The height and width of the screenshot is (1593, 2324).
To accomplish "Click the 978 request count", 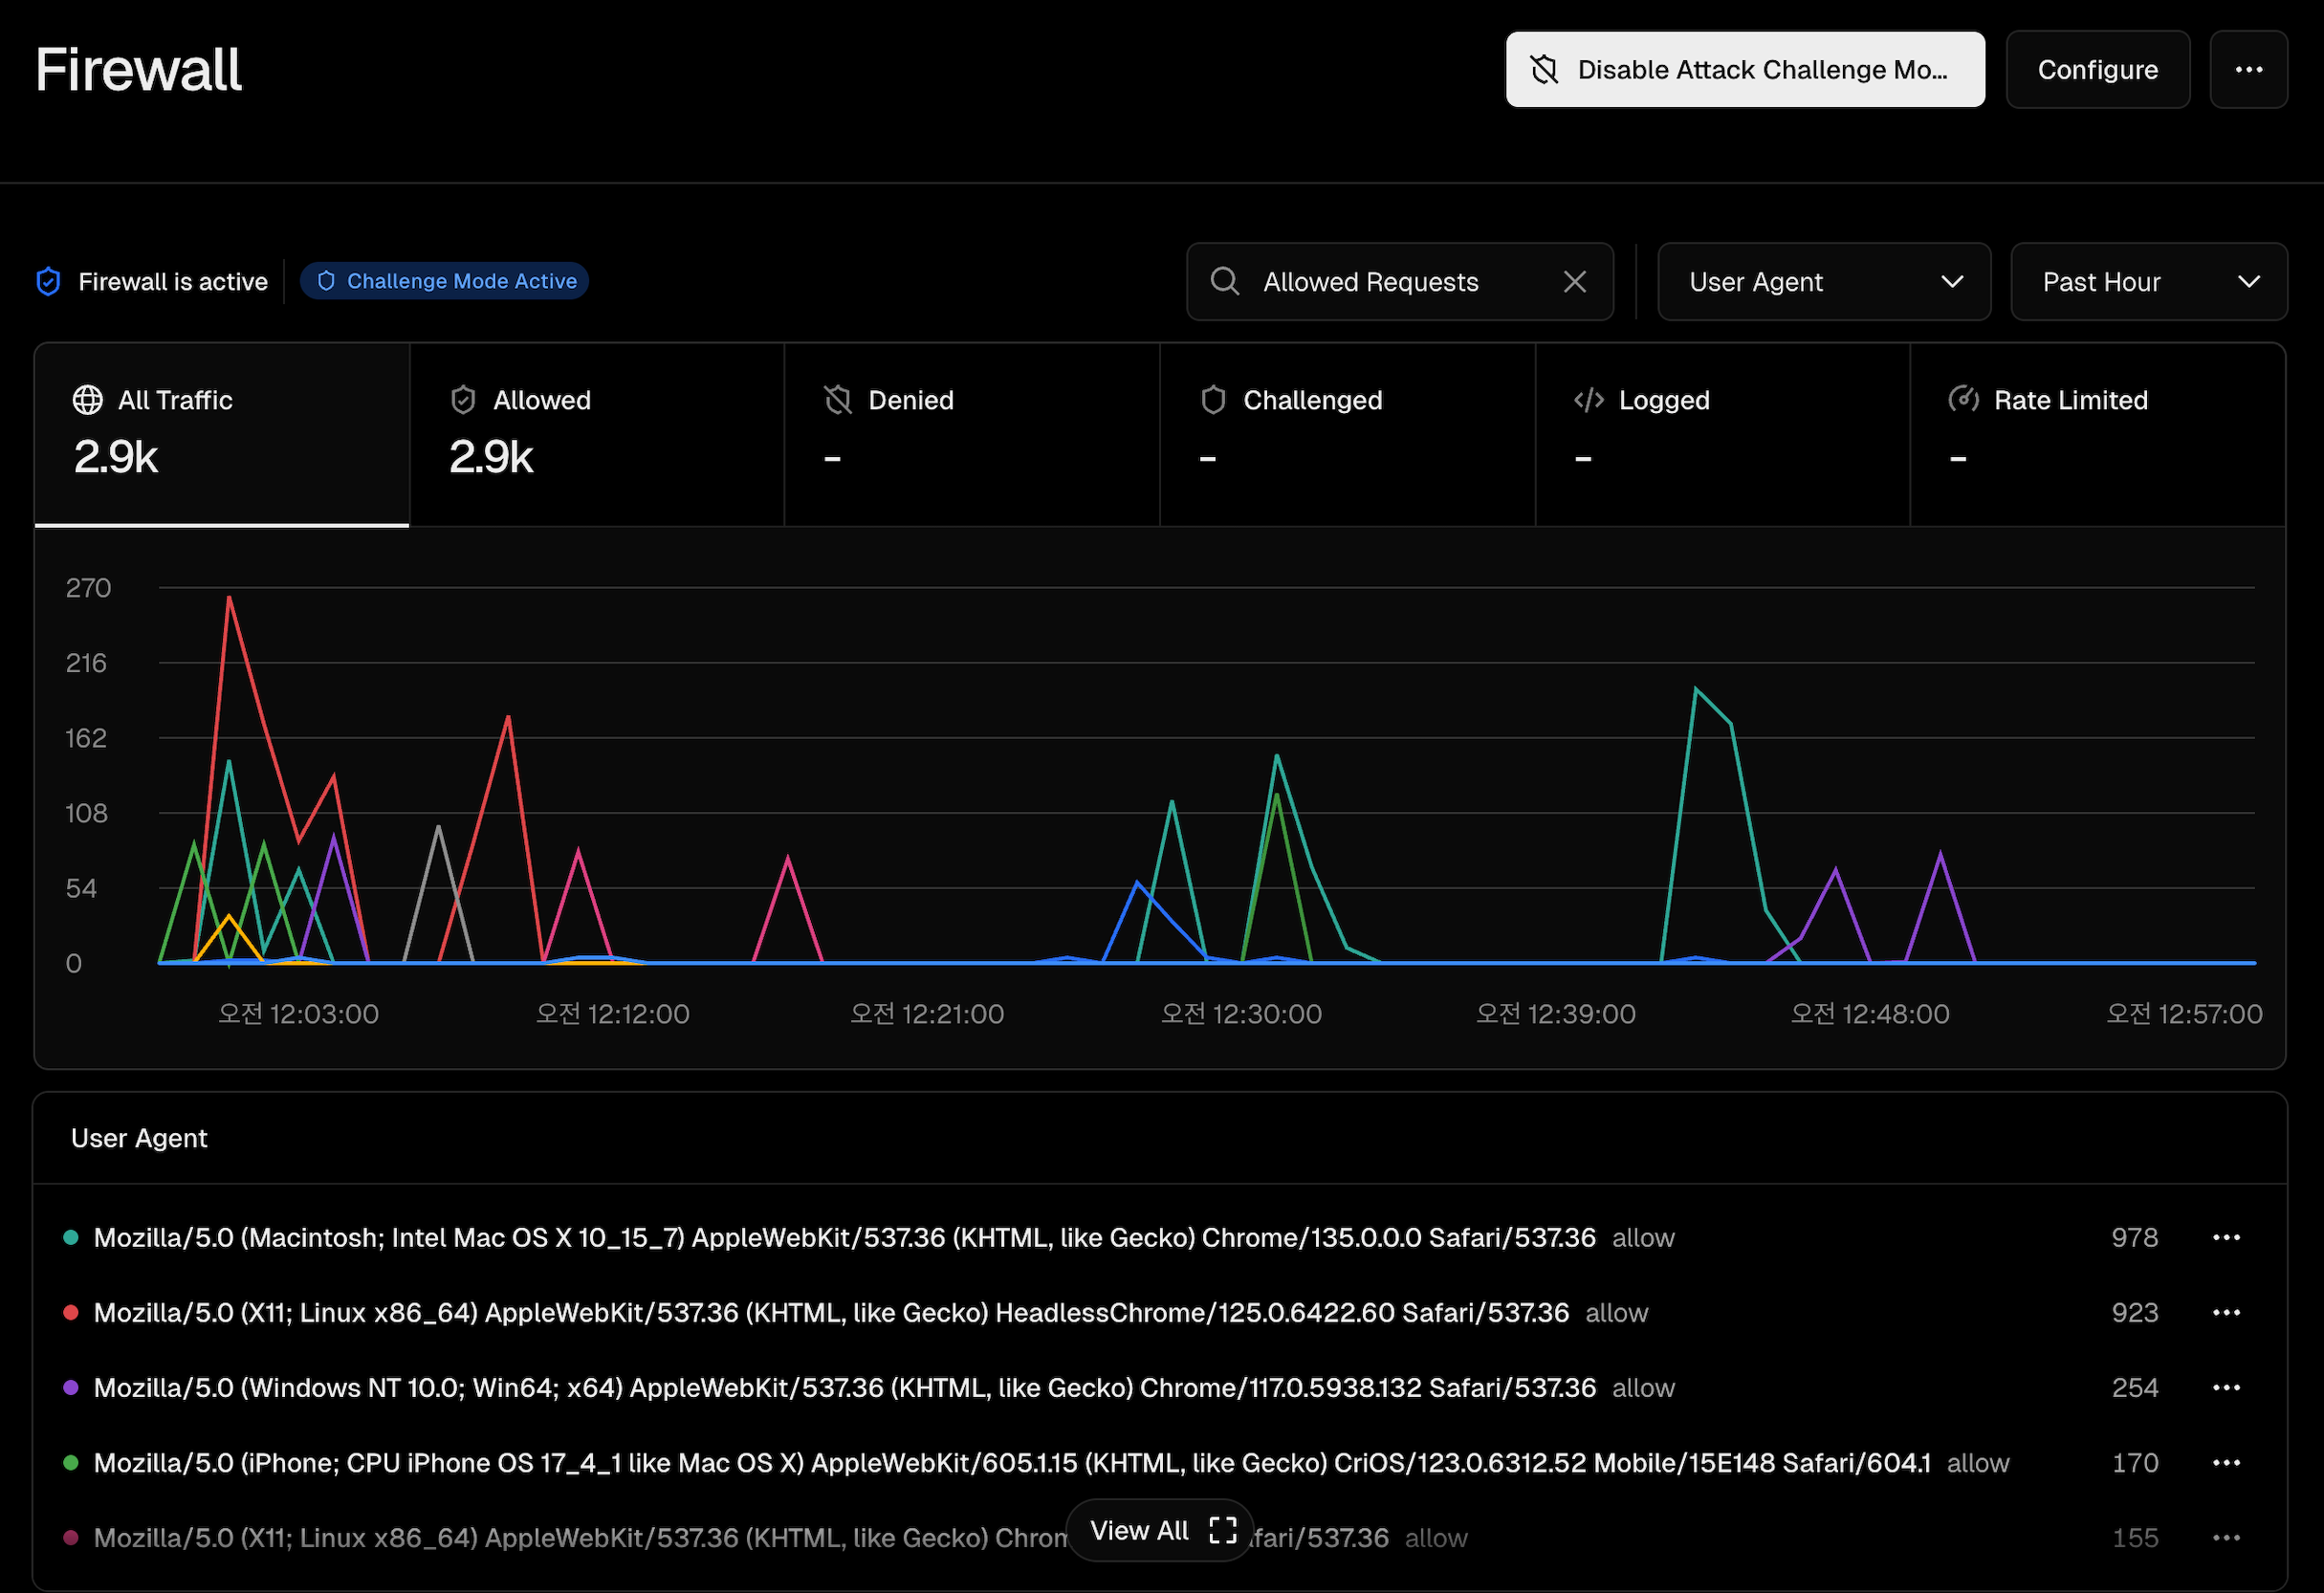I will tap(2135, 1238).
